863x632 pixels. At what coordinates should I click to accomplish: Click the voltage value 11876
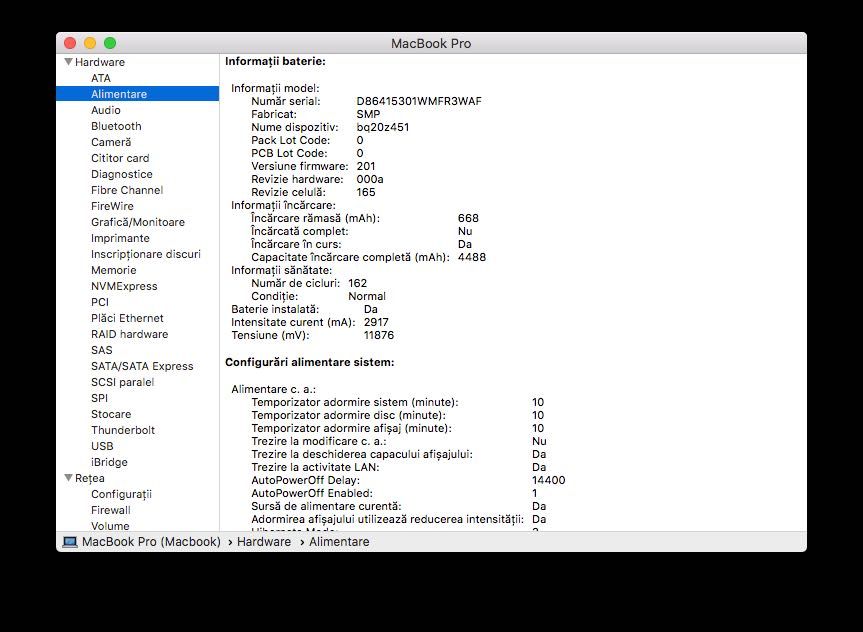pyautogui.click(x=379, y=335)
